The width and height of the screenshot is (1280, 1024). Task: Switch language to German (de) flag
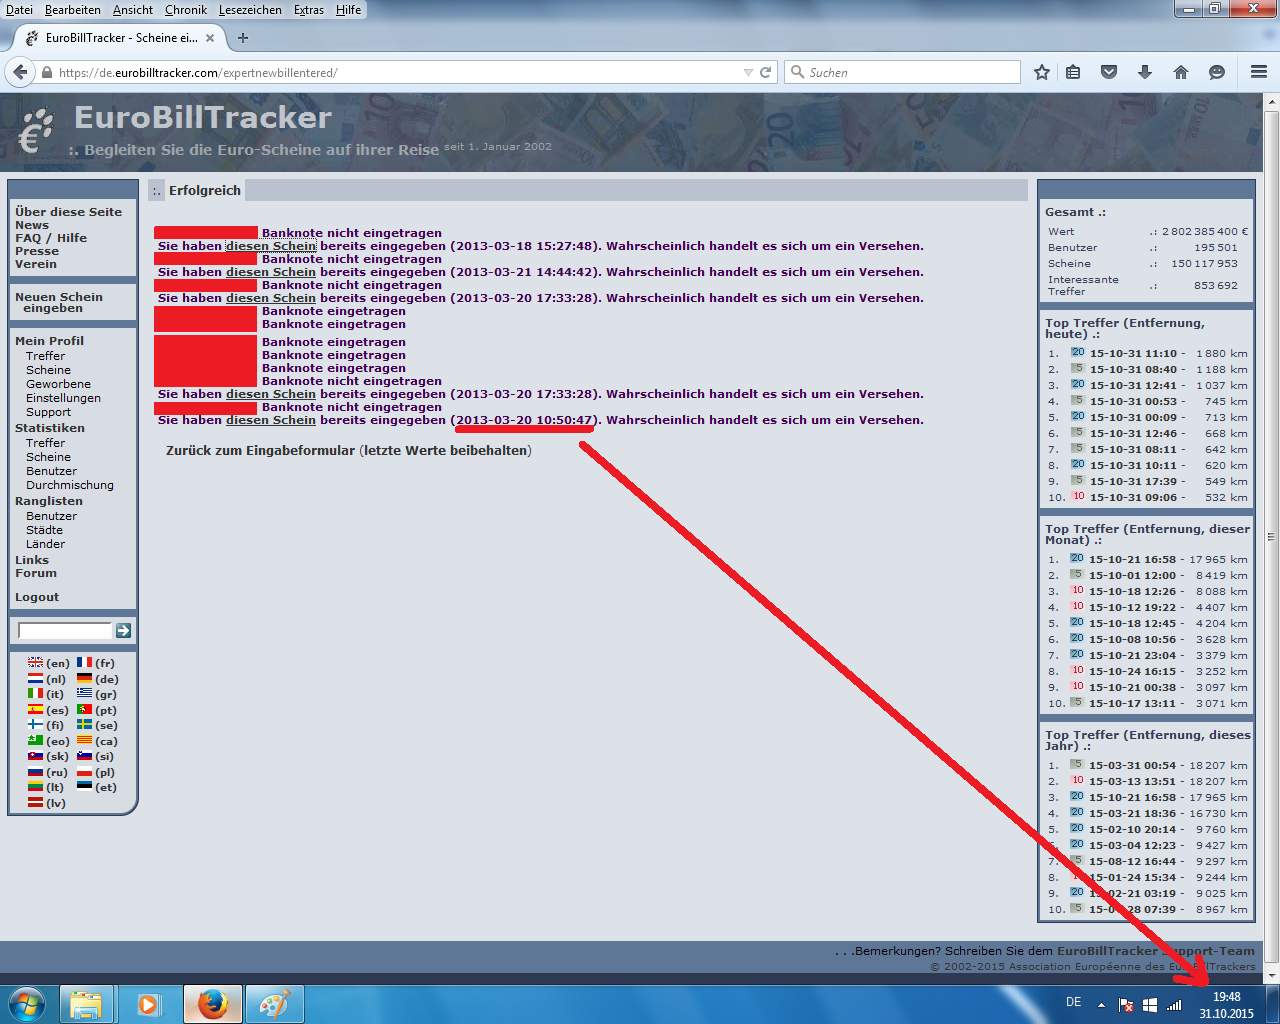pyautogui.click(x=85, y=678)
